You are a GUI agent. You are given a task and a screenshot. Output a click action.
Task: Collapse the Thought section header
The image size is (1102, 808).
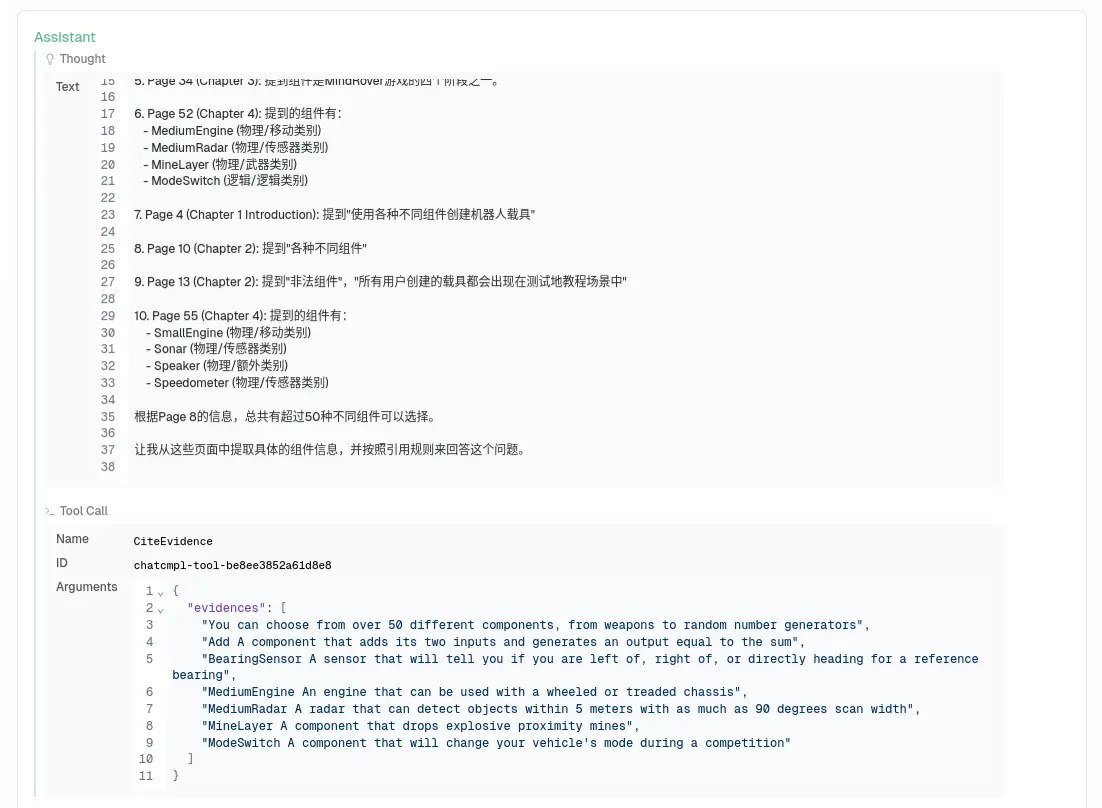[x=82, y=59]
